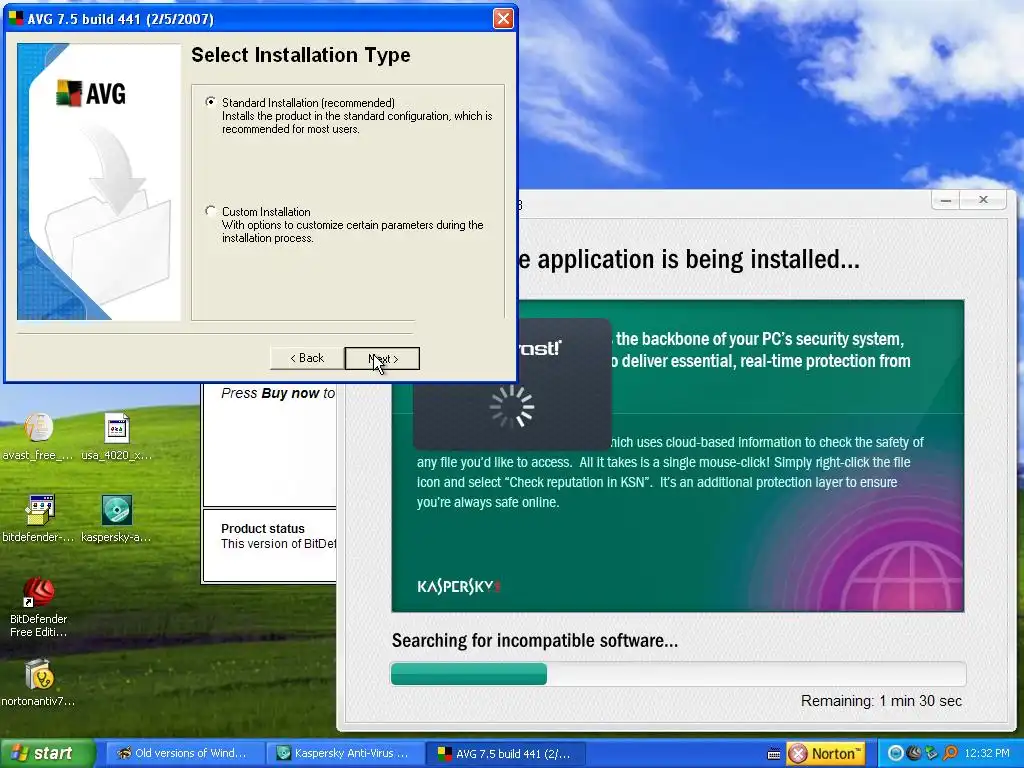Open the Windows Start menu
Screen dimensions: 1024x768
[47, 753]
